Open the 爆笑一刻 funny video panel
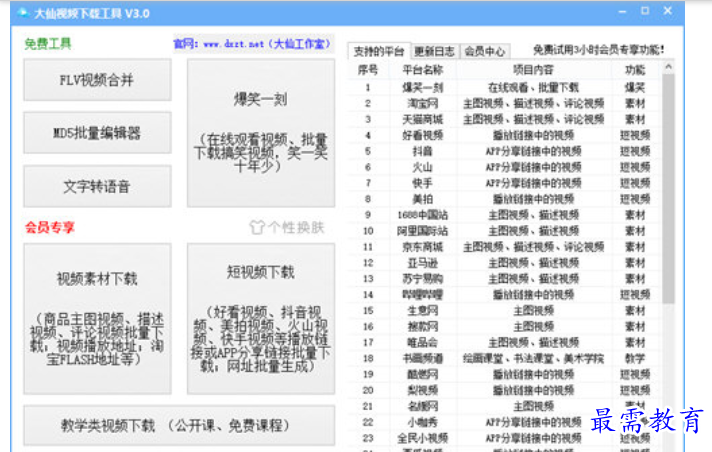 tap(261, 133)
